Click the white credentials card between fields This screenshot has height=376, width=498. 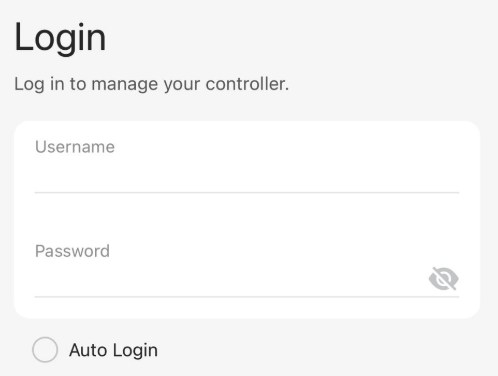click(x=247, y=217)
